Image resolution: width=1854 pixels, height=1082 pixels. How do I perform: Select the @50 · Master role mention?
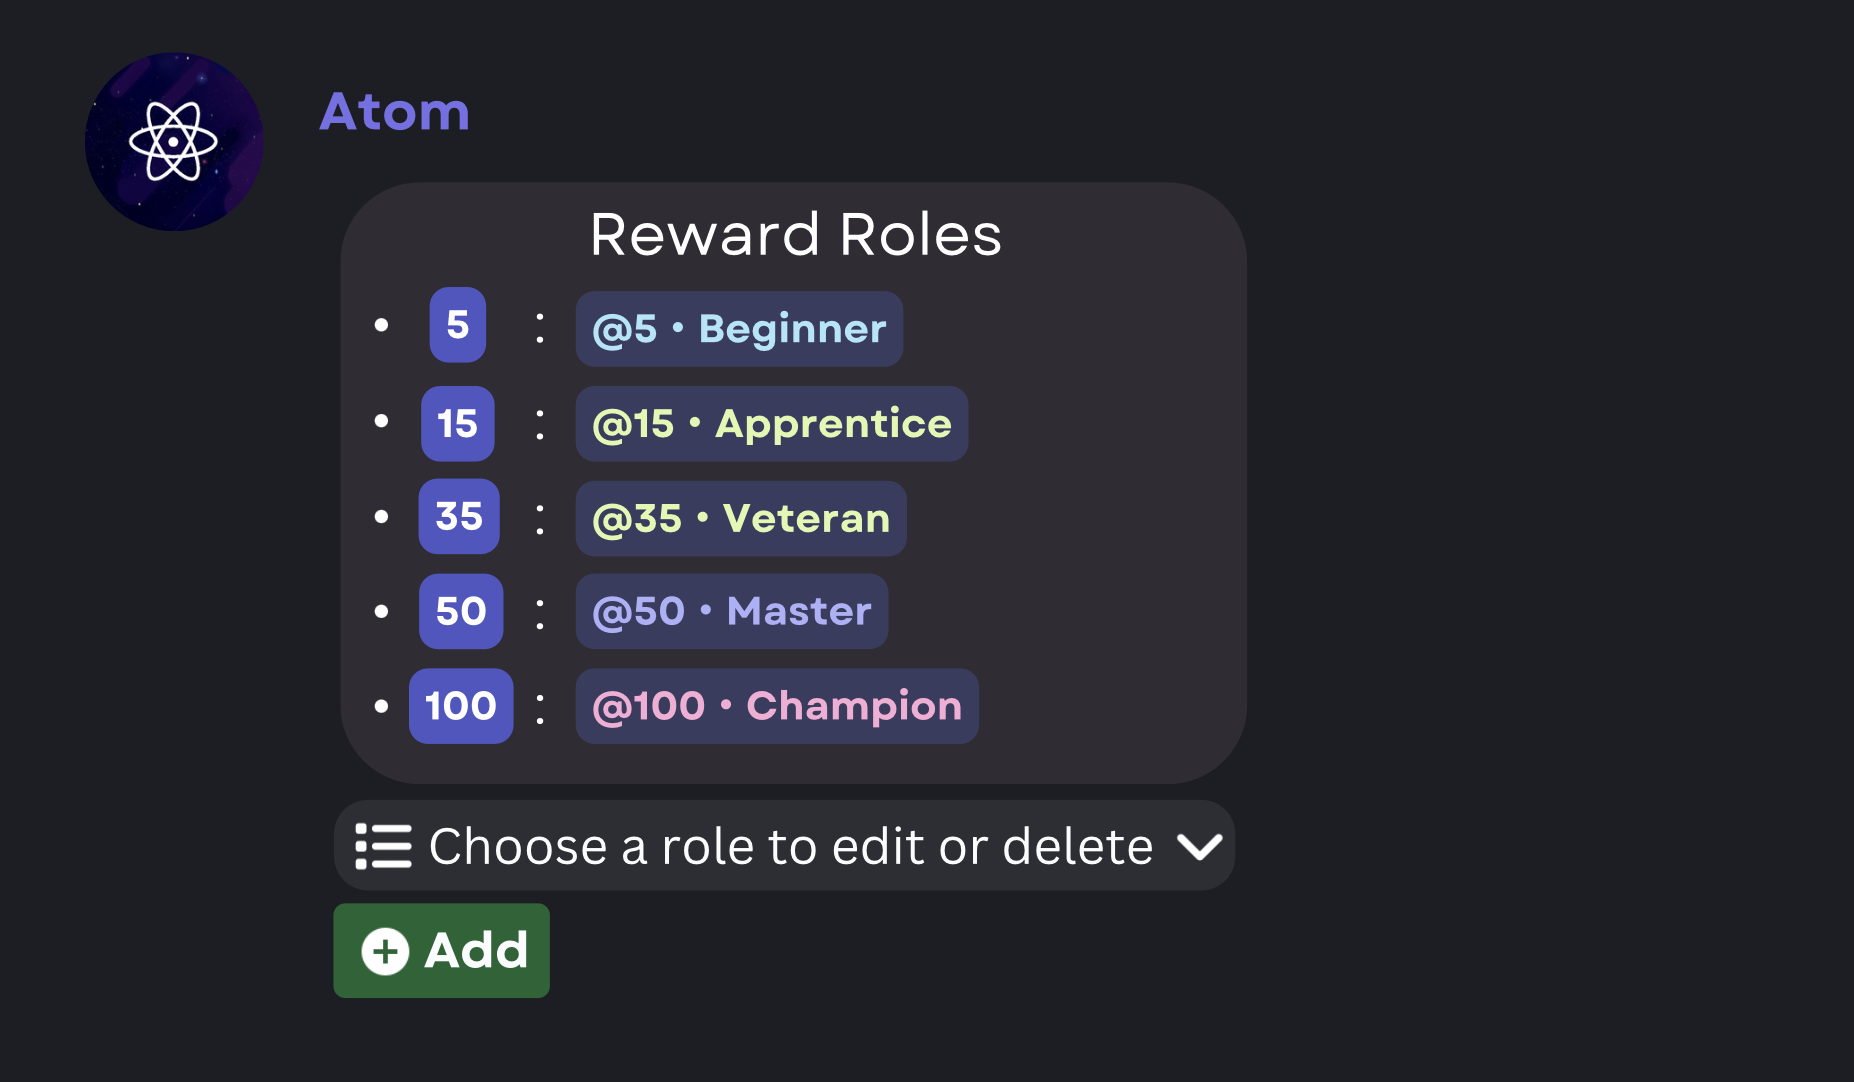(x=731, y=611)
